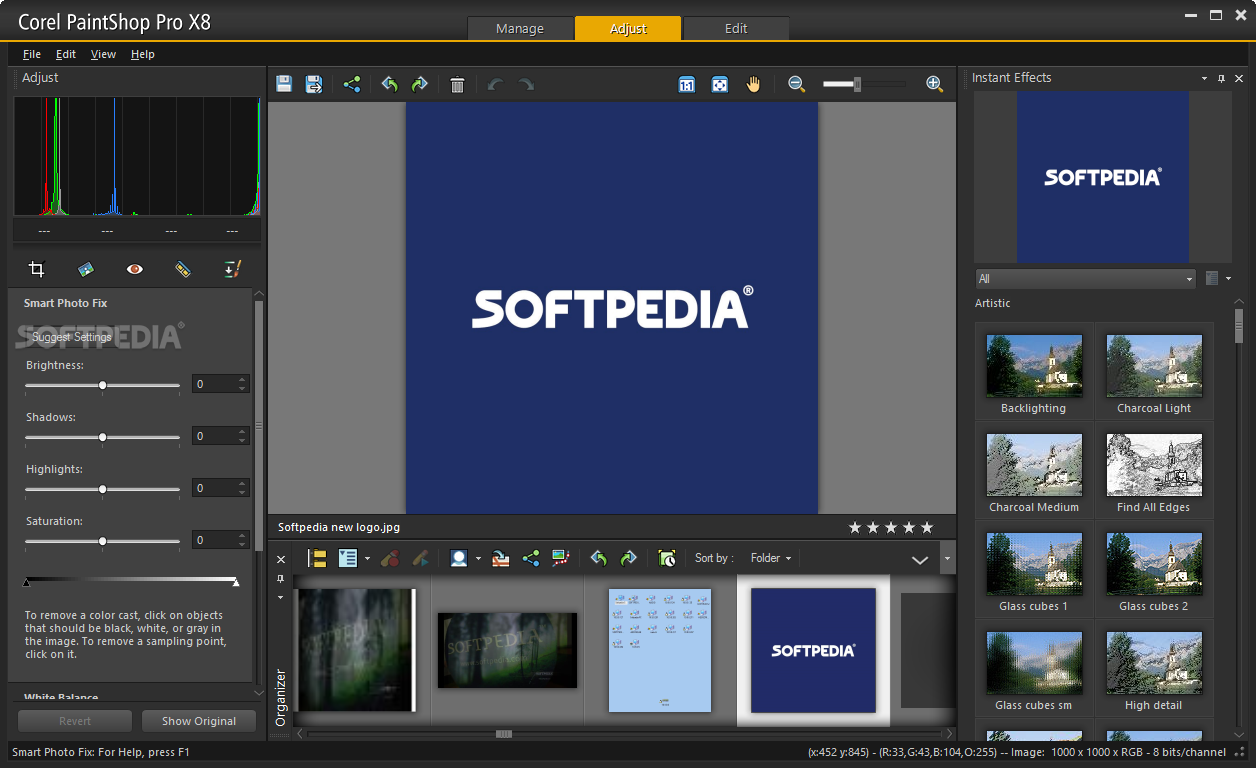The width and height of the screenshot is (1256, 768).
Task: Increase Brightness with the stepper up arrow
Action: 242,379
